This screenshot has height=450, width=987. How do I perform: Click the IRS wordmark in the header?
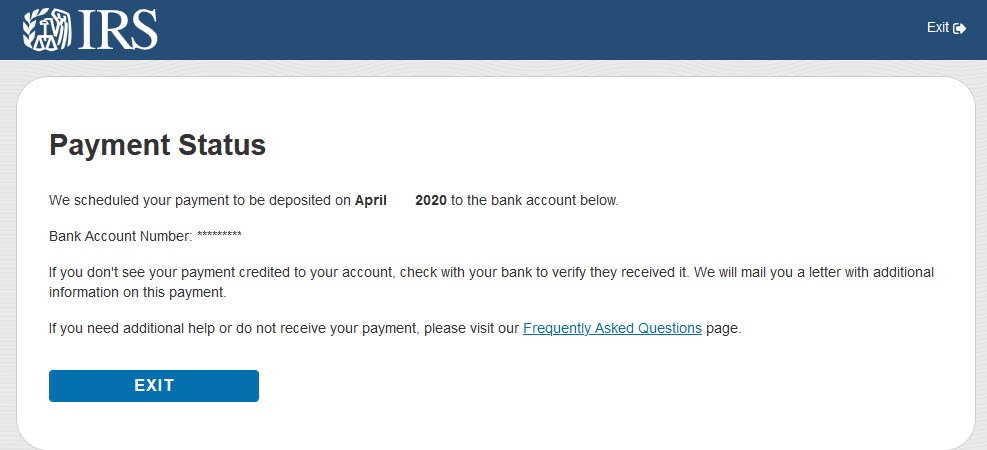(x=115, y=30)
